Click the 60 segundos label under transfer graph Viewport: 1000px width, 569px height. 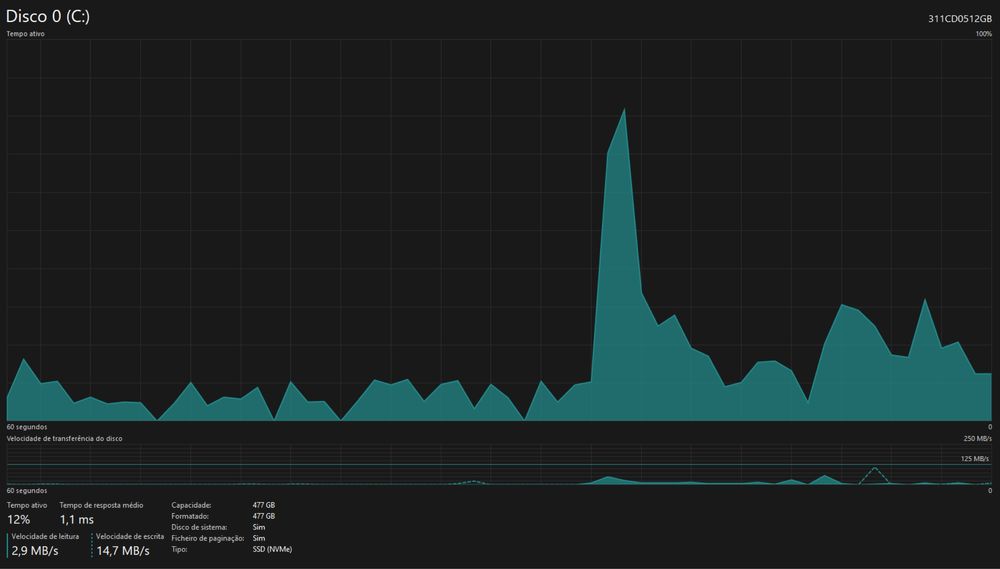27,491
